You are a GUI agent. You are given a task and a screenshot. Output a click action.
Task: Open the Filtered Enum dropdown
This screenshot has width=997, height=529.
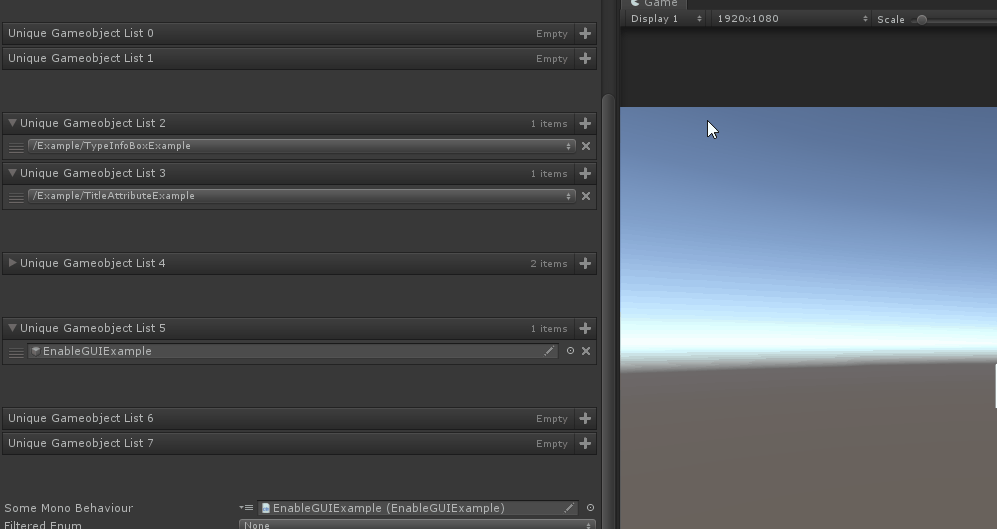417,525
